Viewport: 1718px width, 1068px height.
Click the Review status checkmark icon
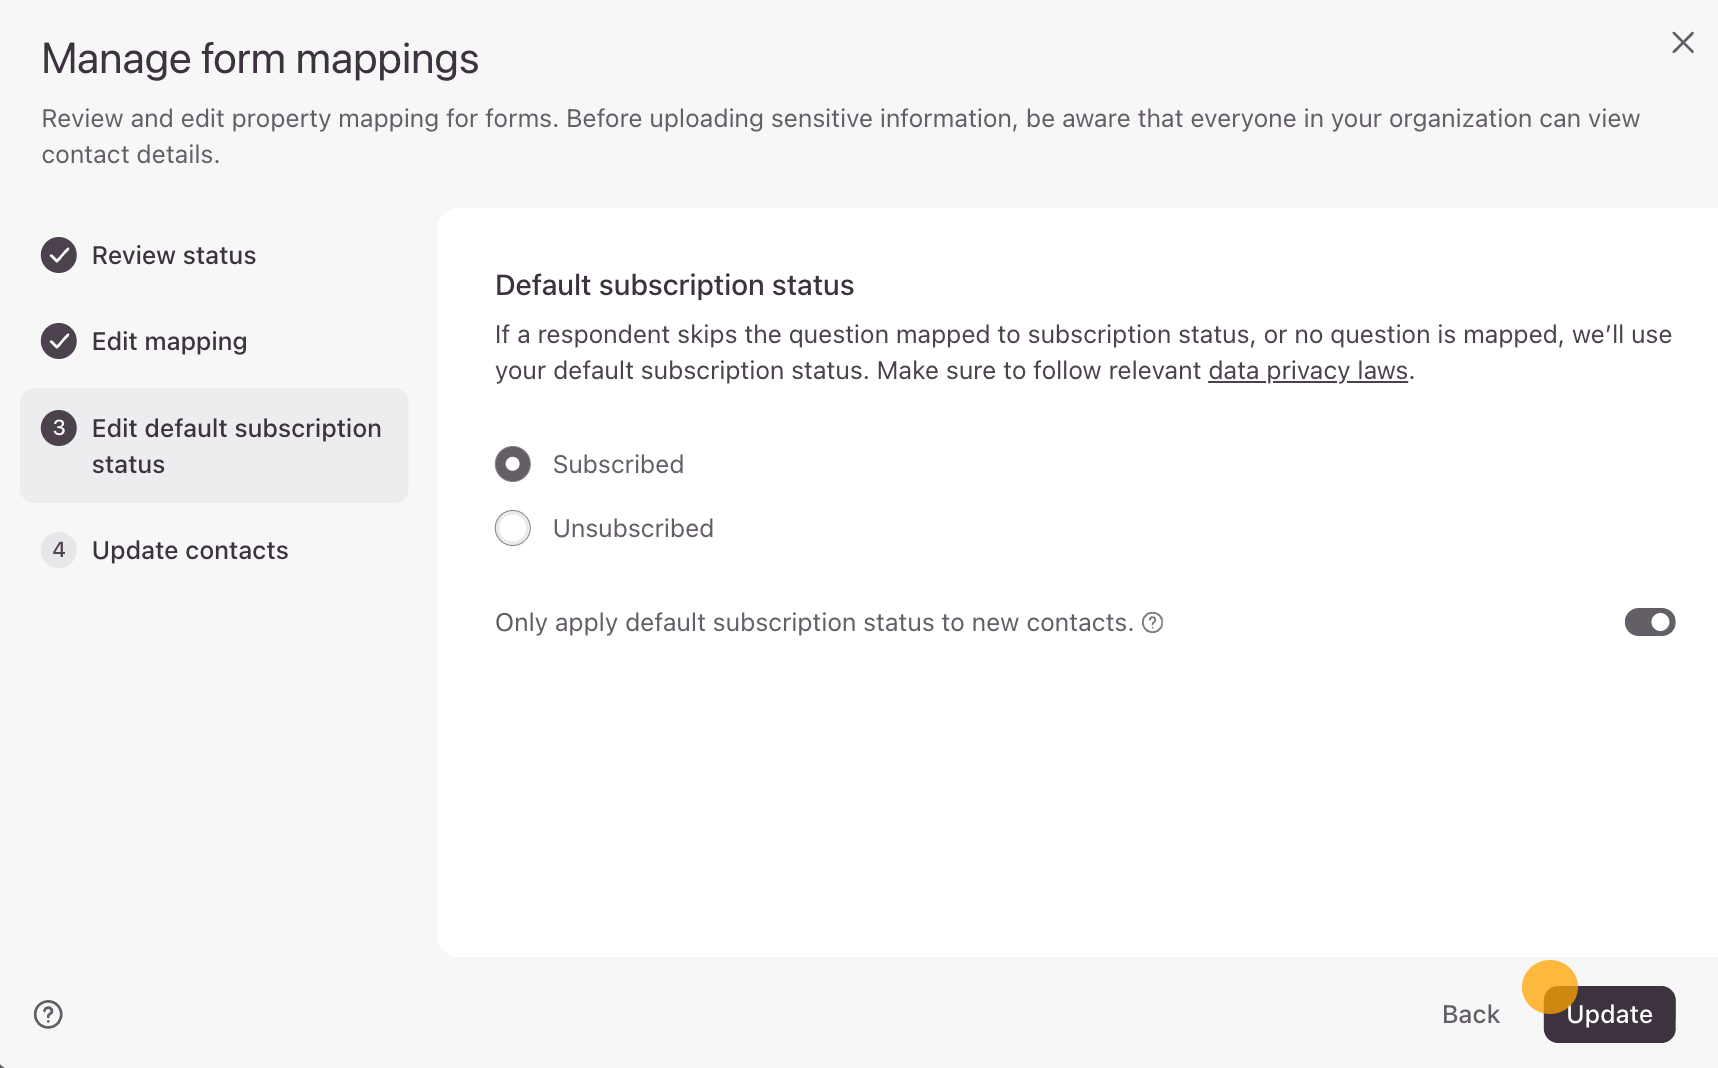(x=59, y=255)
